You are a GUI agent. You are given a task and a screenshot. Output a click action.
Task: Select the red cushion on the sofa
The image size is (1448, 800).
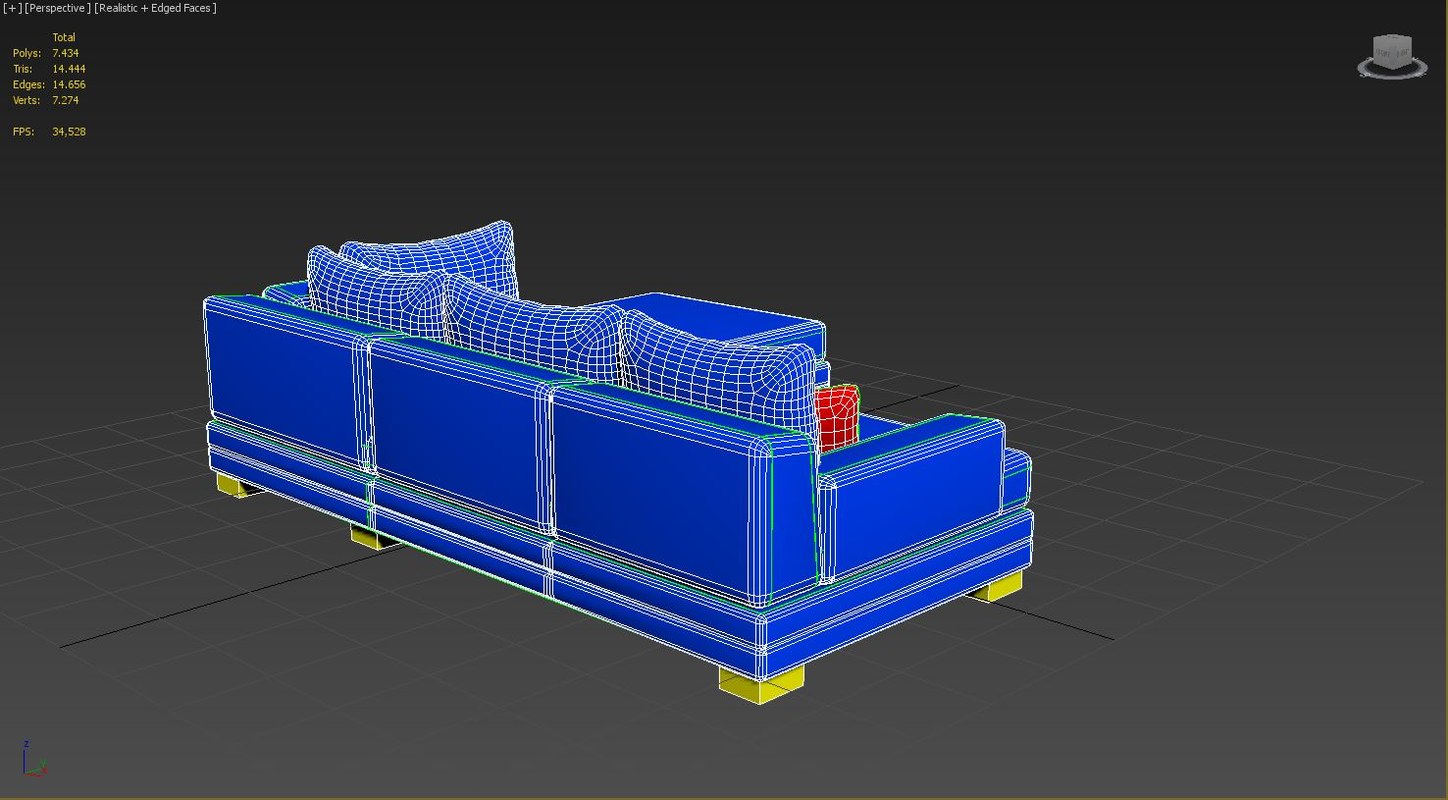point(836,416)
